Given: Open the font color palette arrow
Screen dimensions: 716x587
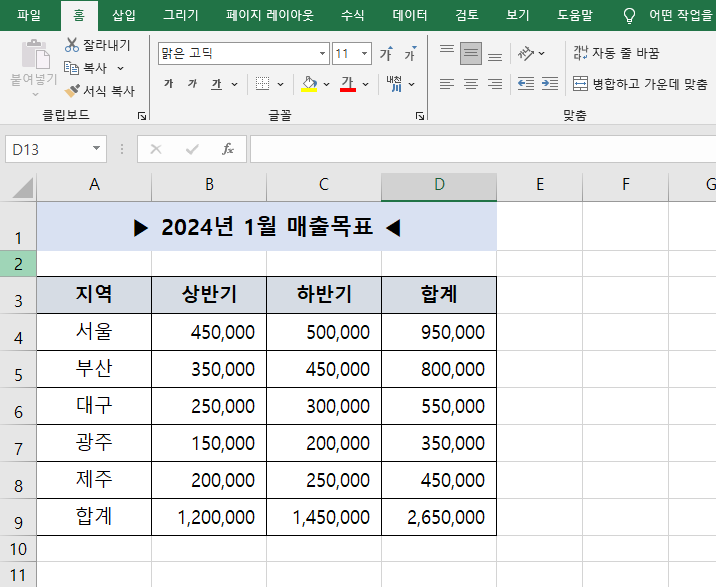Looking at the screenshot, I should [x=365, y=84].
